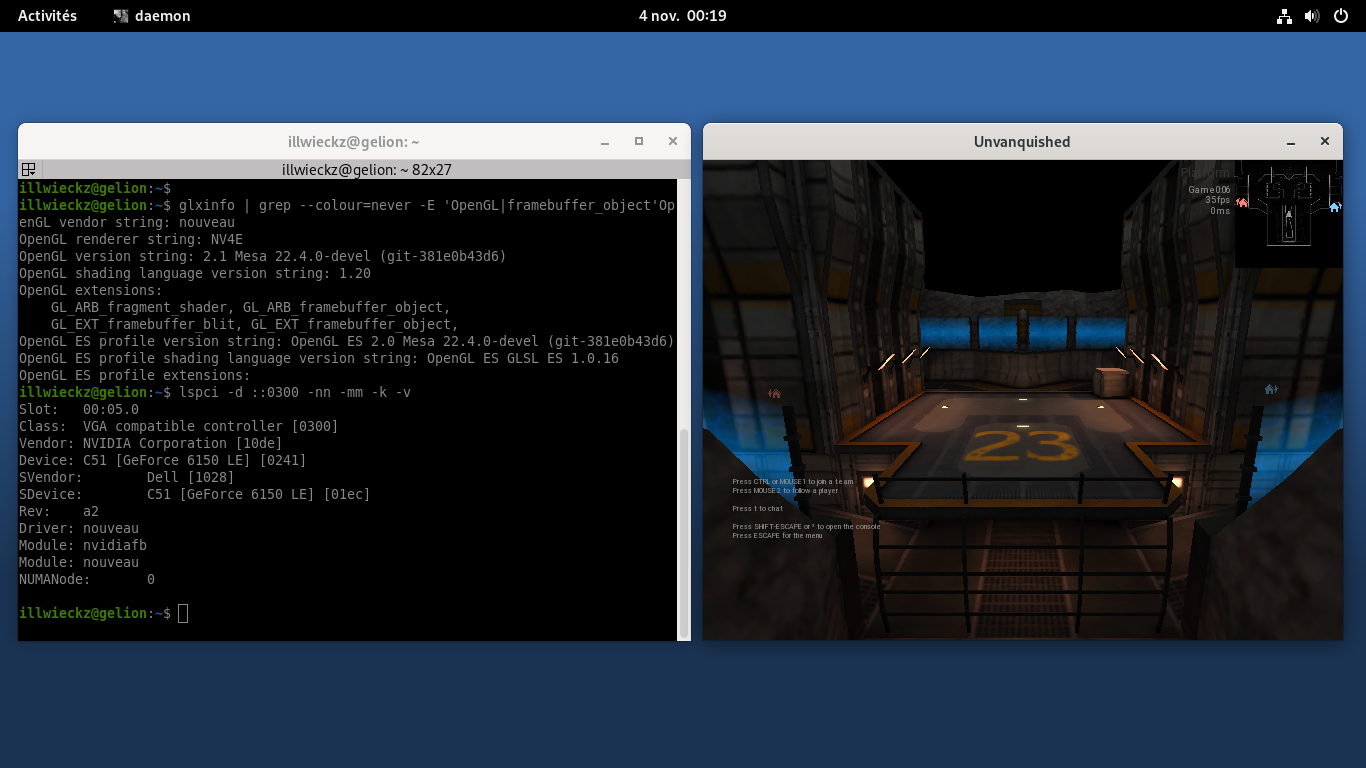Click the 'NUMANode: 0' line
Viewport: 1366px width, 768px height.
coord(87,579)
